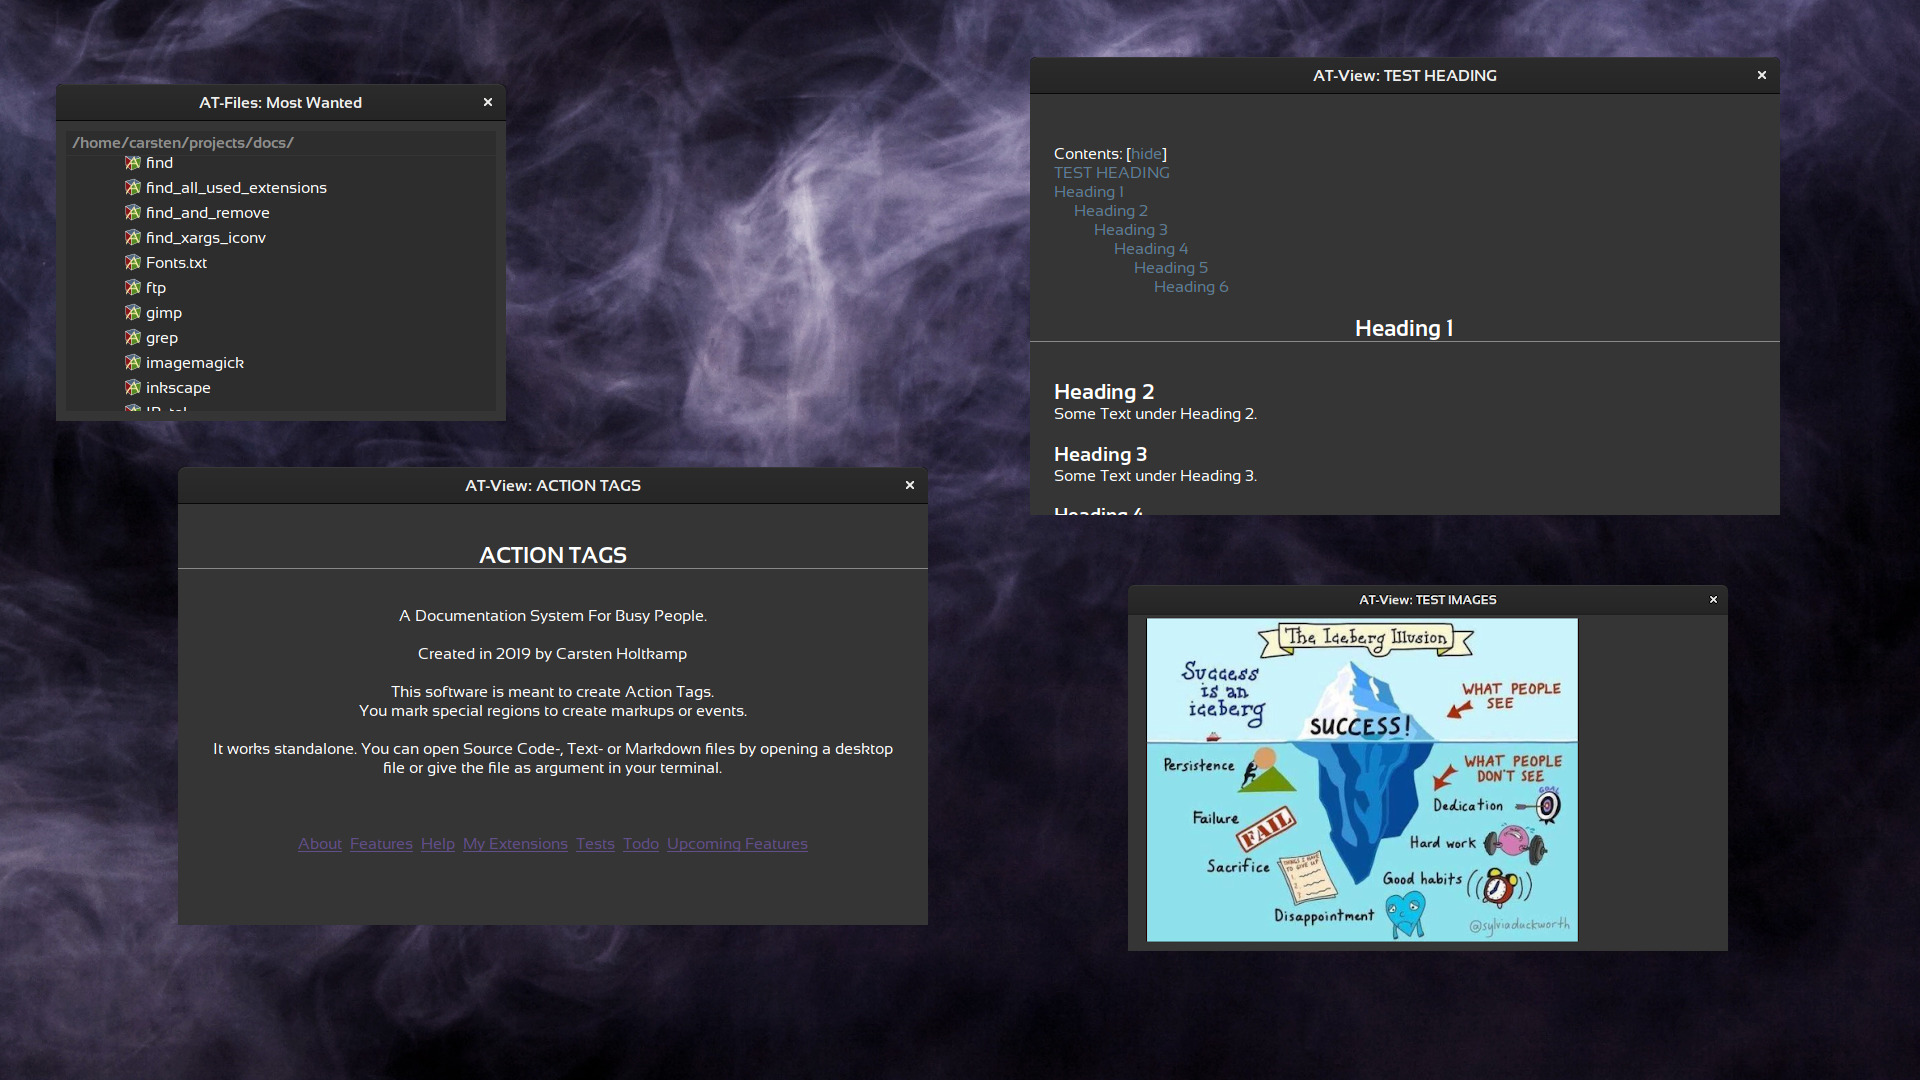
Task: Click the icon beside find_and_remove
Action: click(132, 213)
